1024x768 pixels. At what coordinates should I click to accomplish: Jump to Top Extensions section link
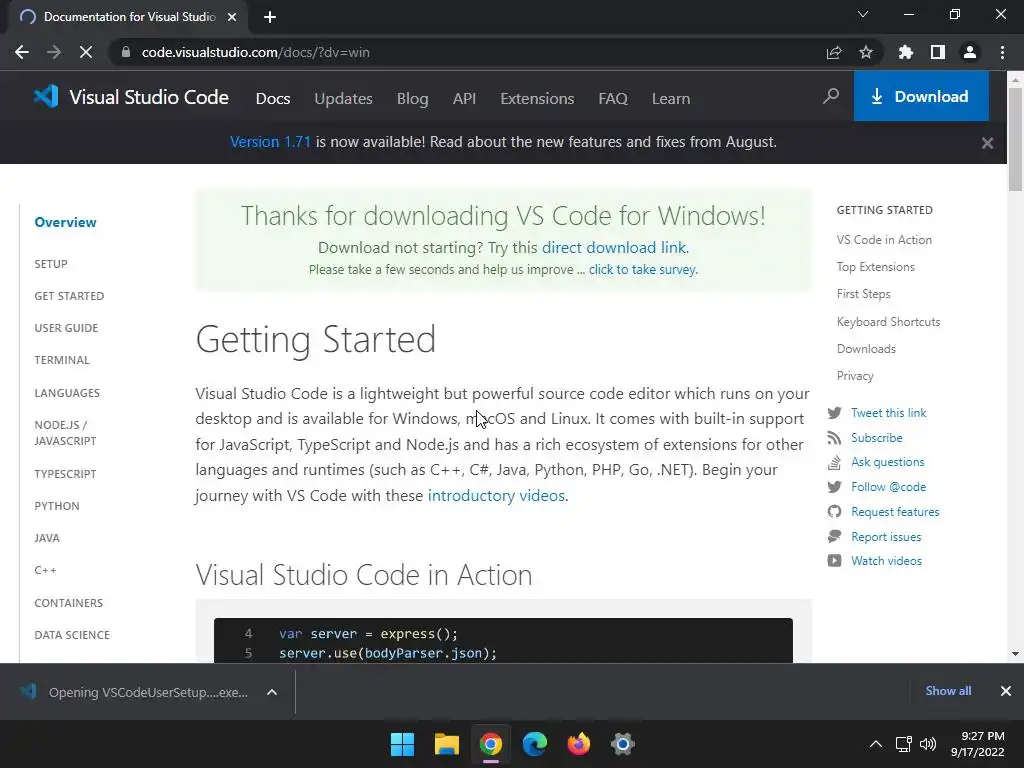point(875,267)
